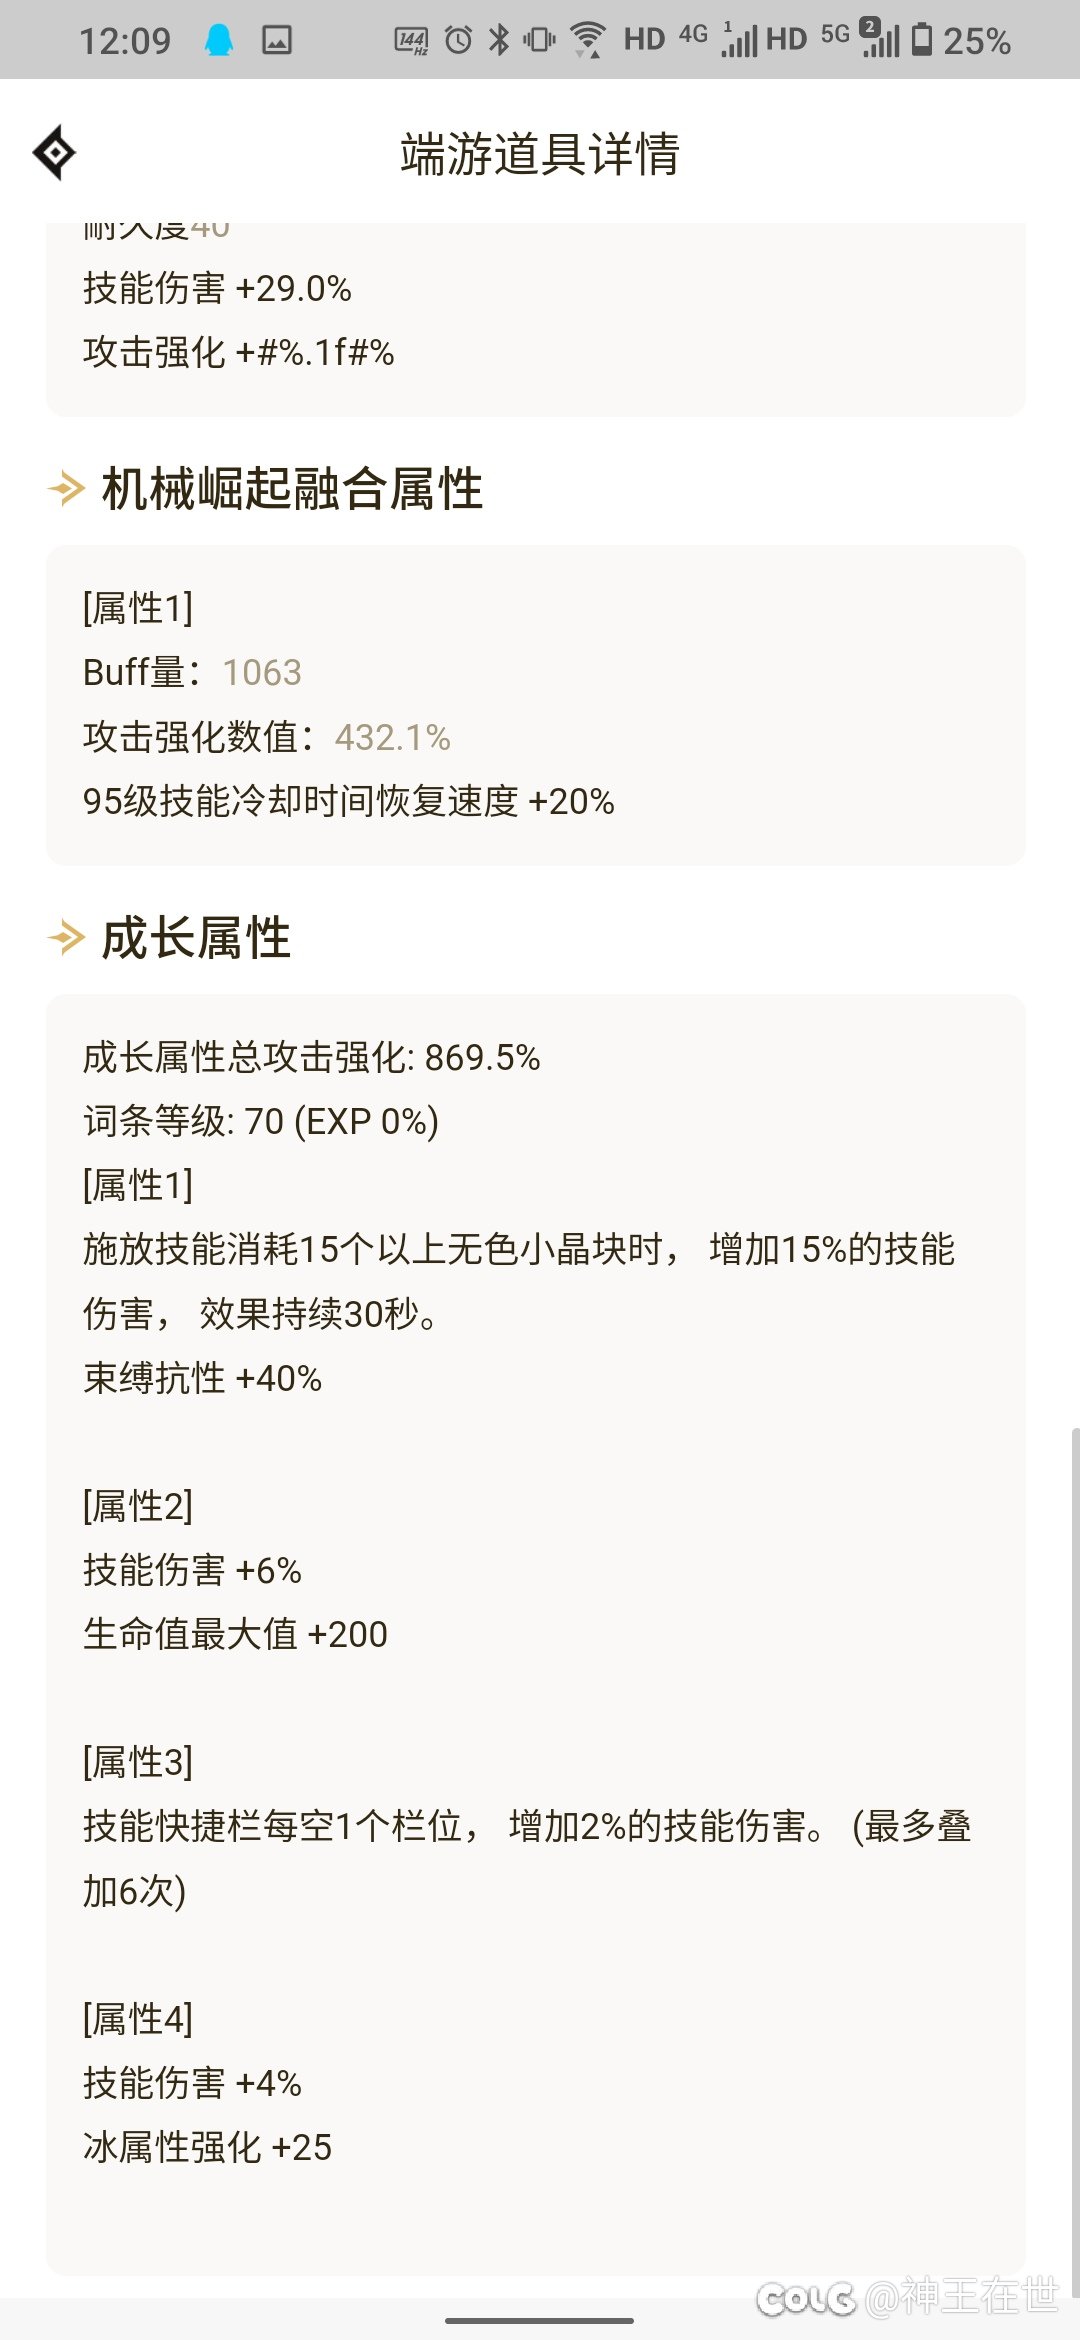Click the arrow icon beside 成长属性
Image resolution: width=1080 pixels, height=2340 pixels.
click(x=67, y=938)
